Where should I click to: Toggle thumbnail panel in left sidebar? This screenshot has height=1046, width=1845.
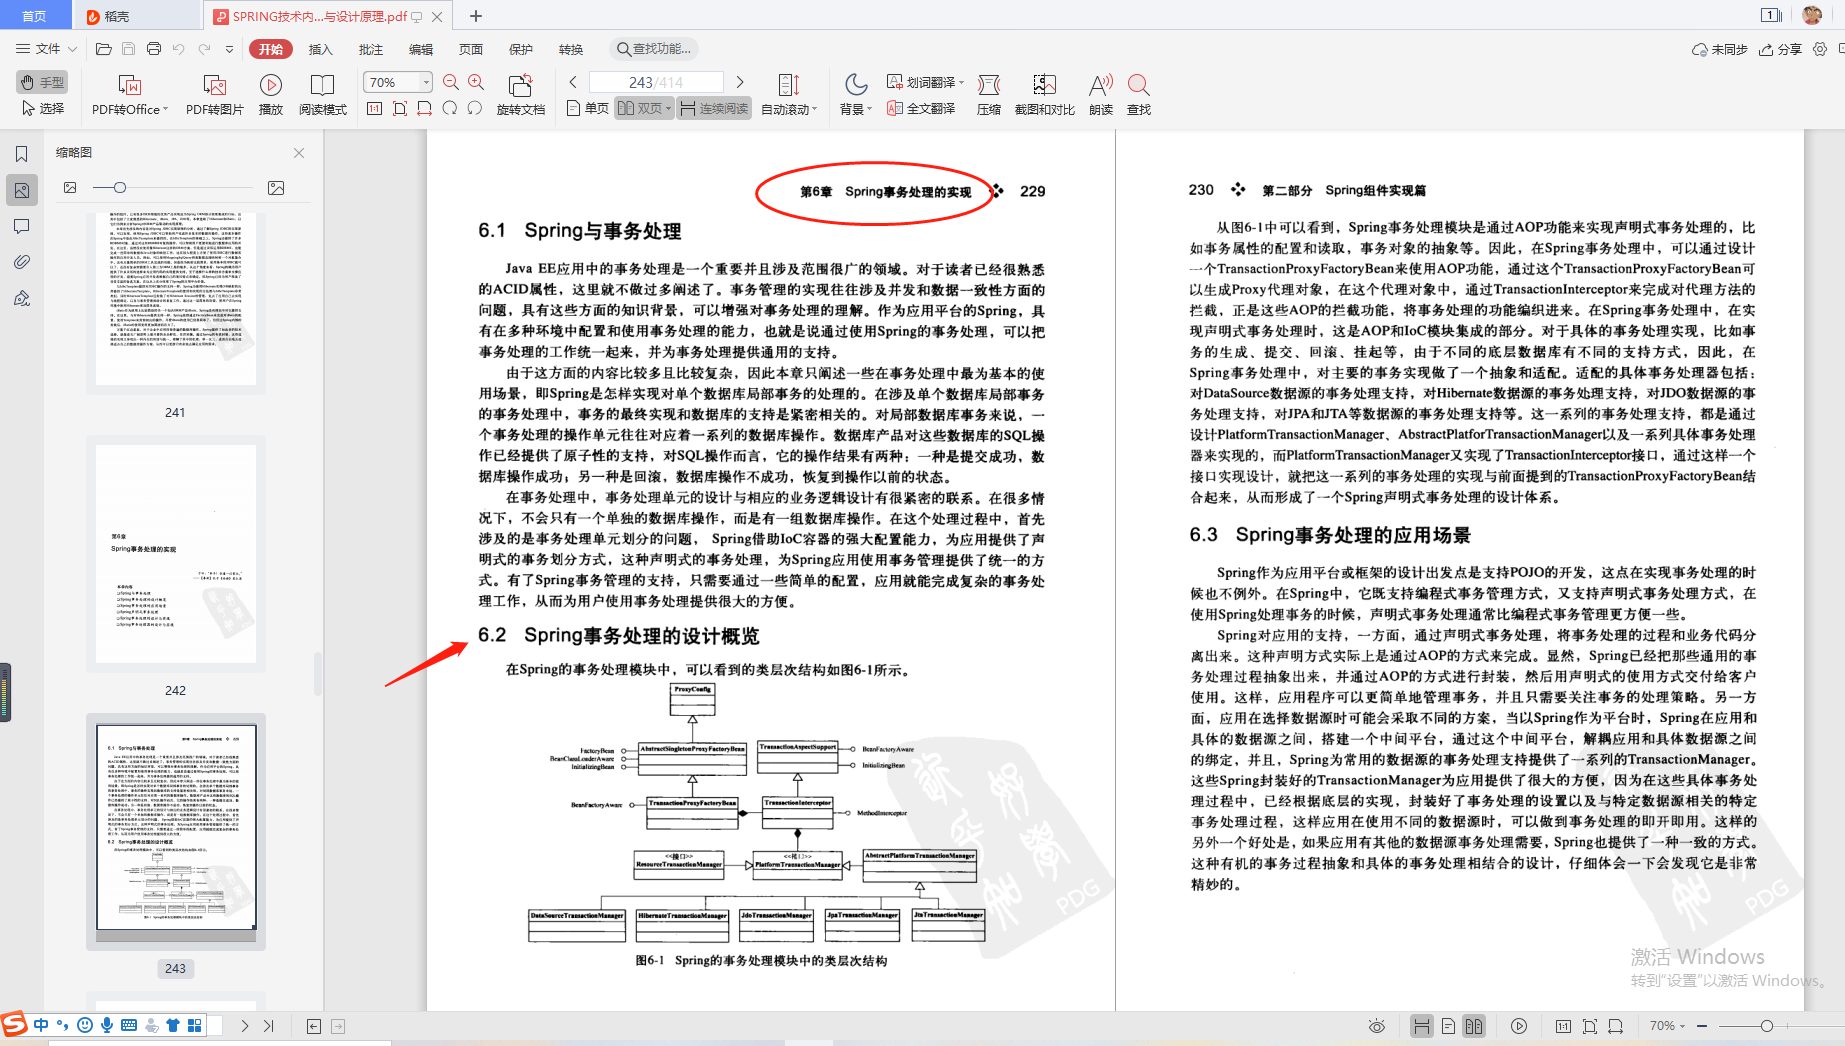tap(21, 190)
